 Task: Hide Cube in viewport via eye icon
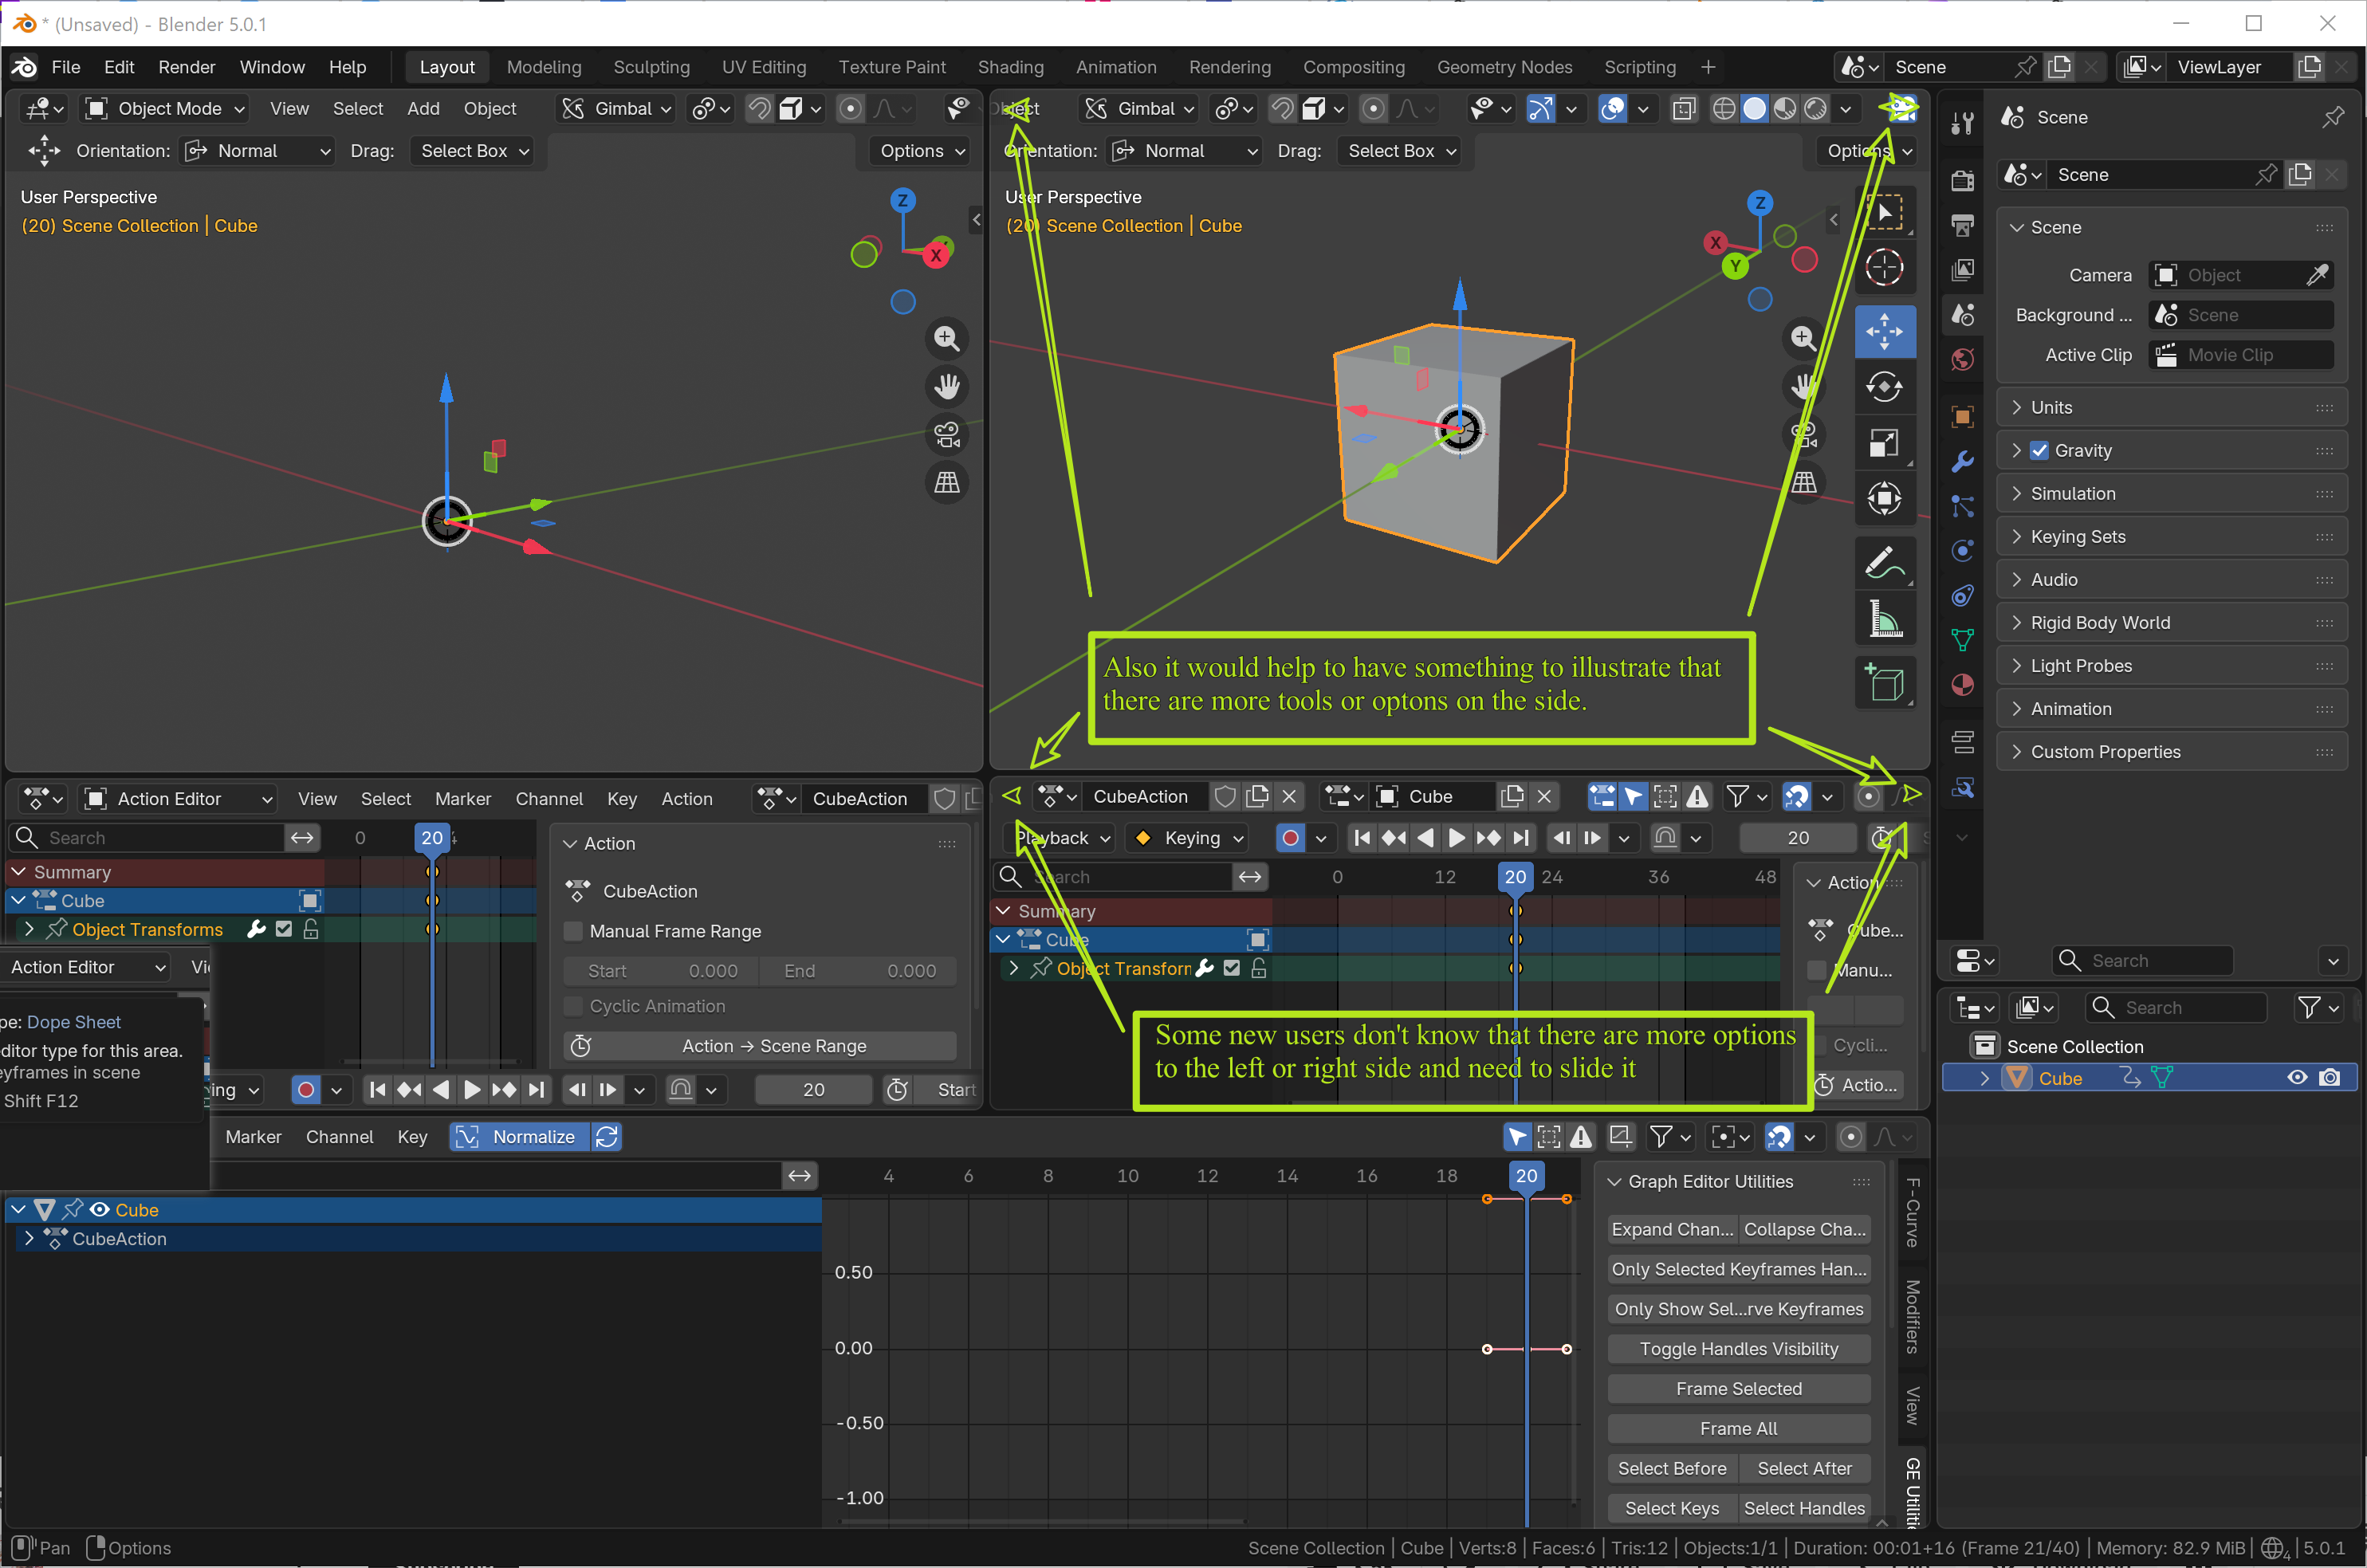[x=2297, y=1078]
